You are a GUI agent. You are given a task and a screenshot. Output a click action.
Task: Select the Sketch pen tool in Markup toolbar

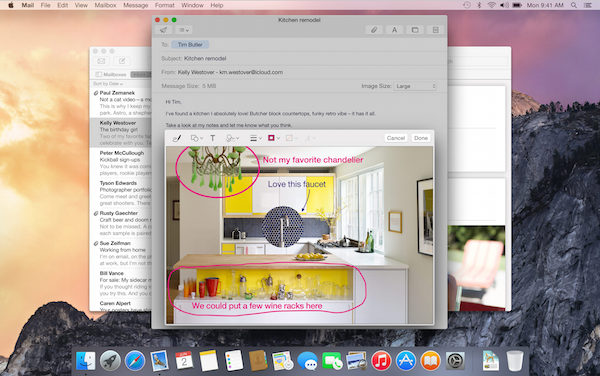click(177, 138)
